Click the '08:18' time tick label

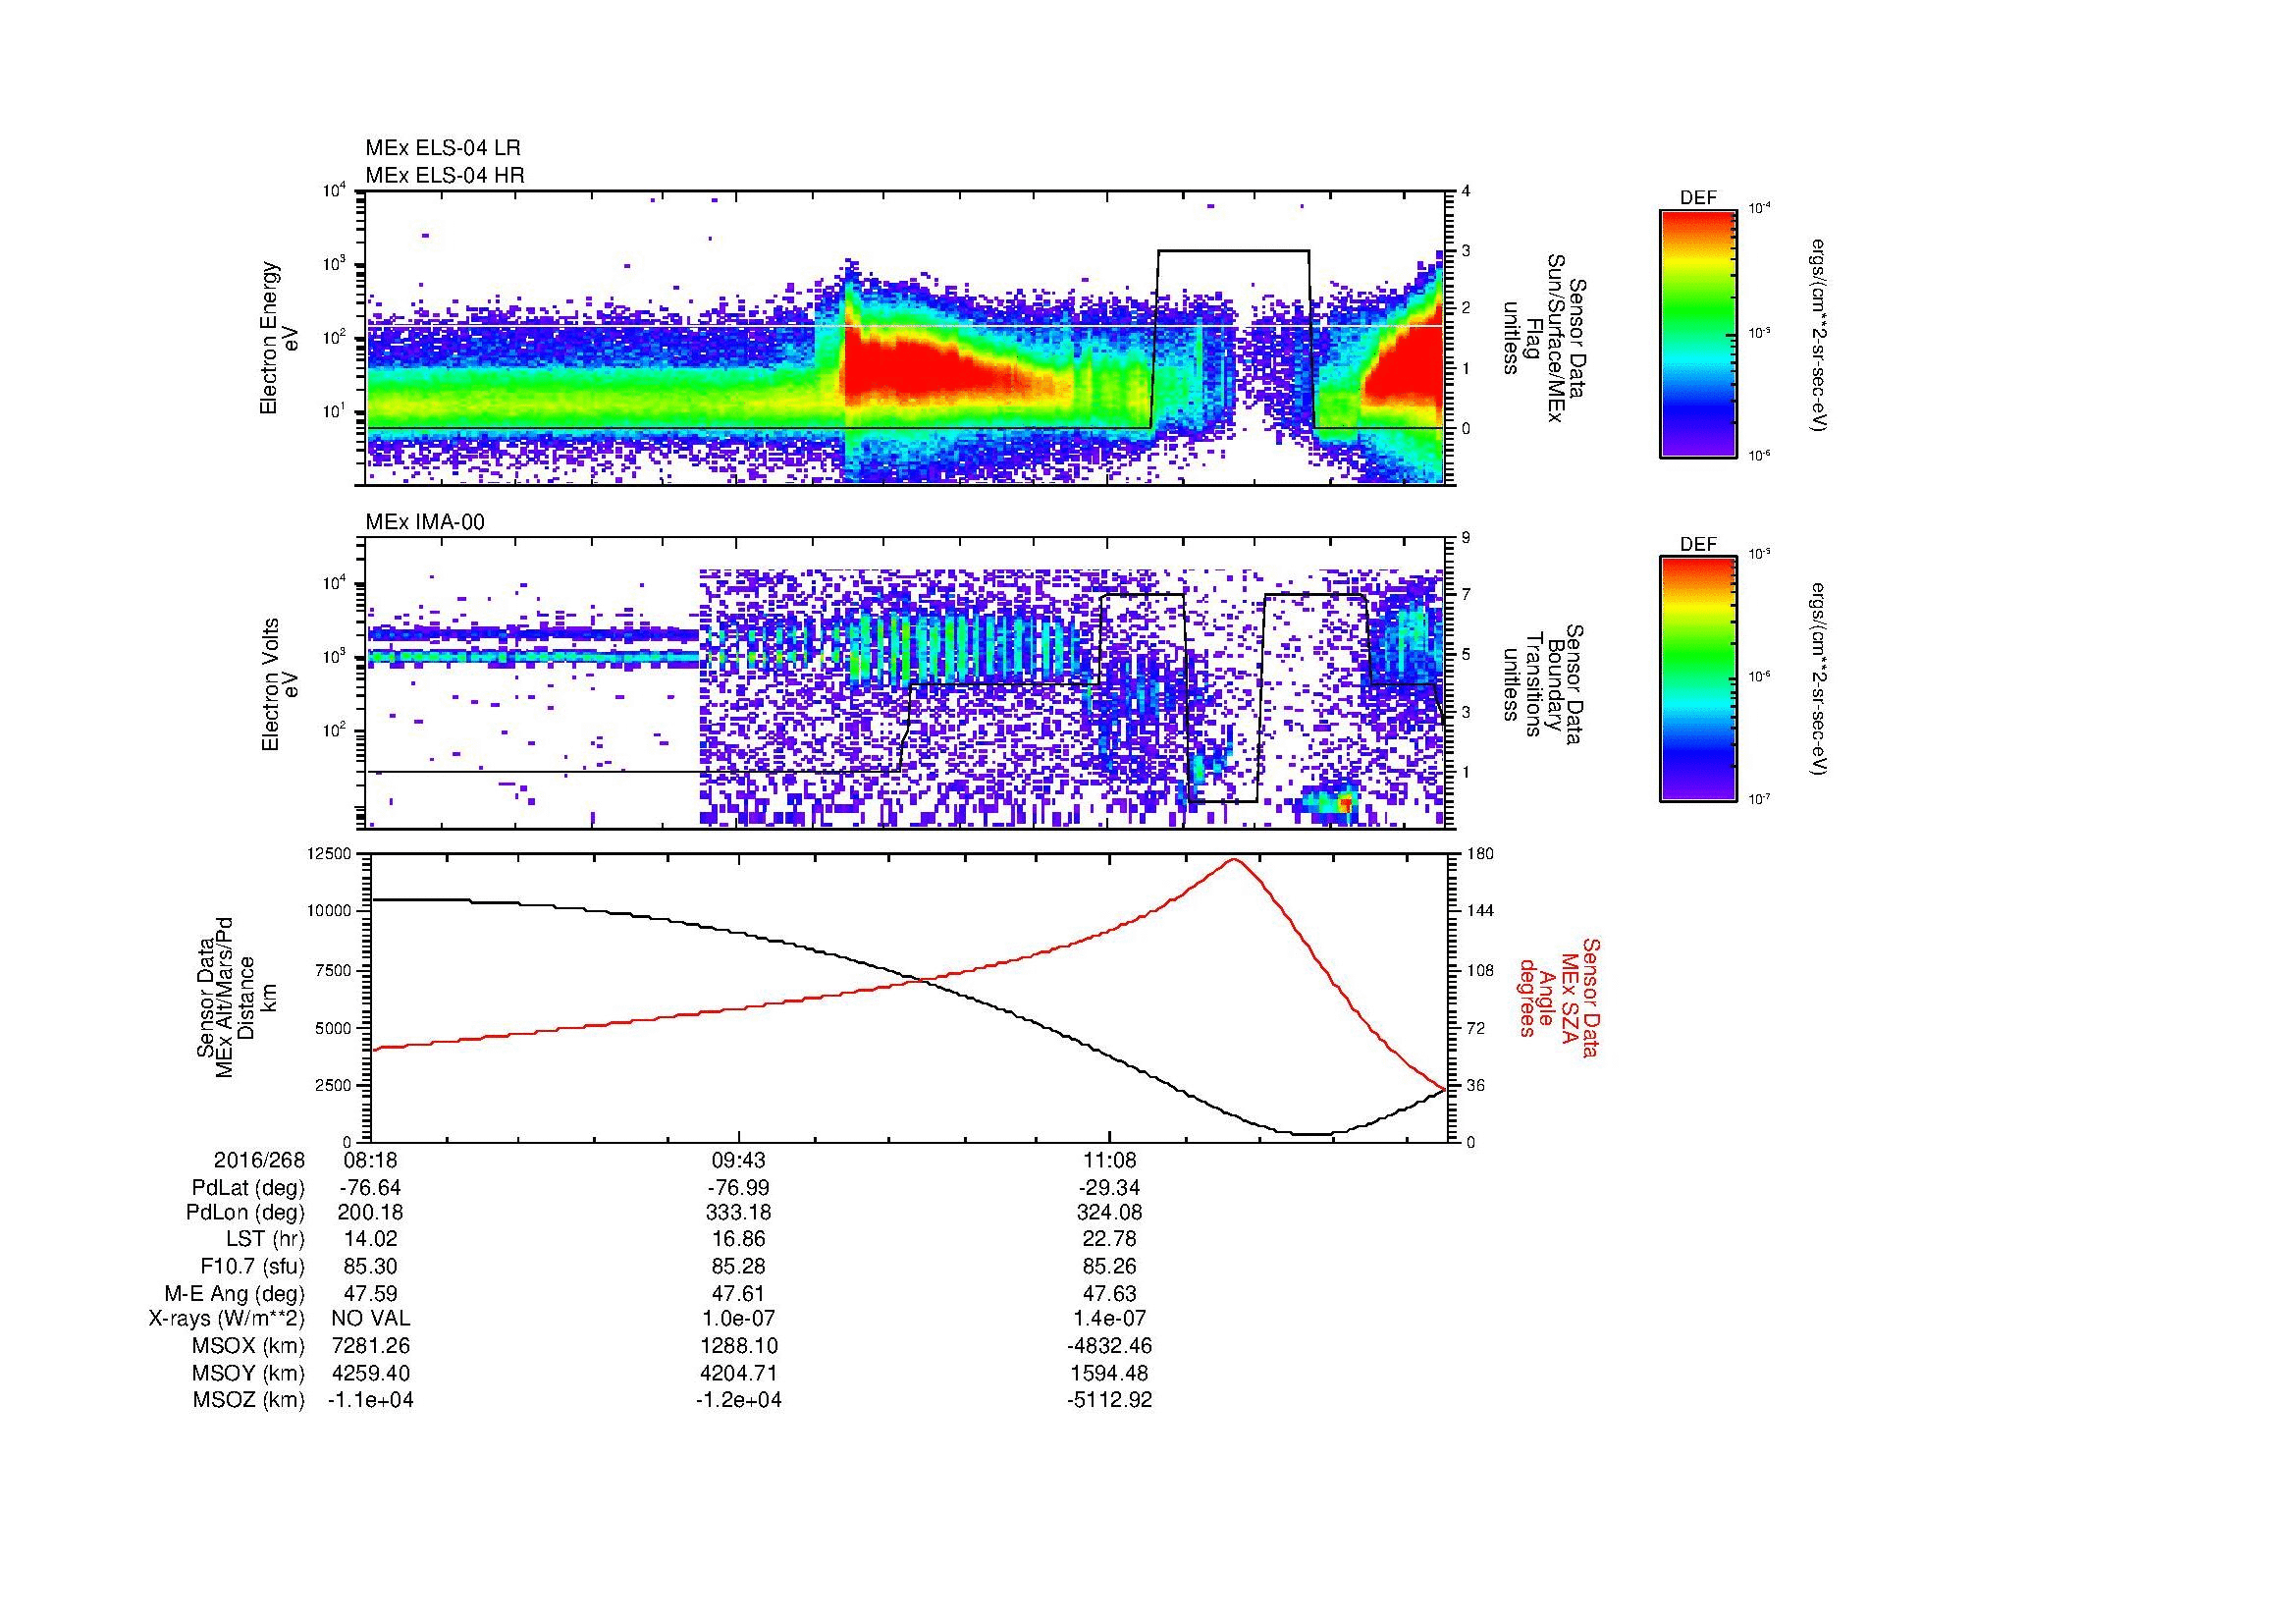[370, 1160]
